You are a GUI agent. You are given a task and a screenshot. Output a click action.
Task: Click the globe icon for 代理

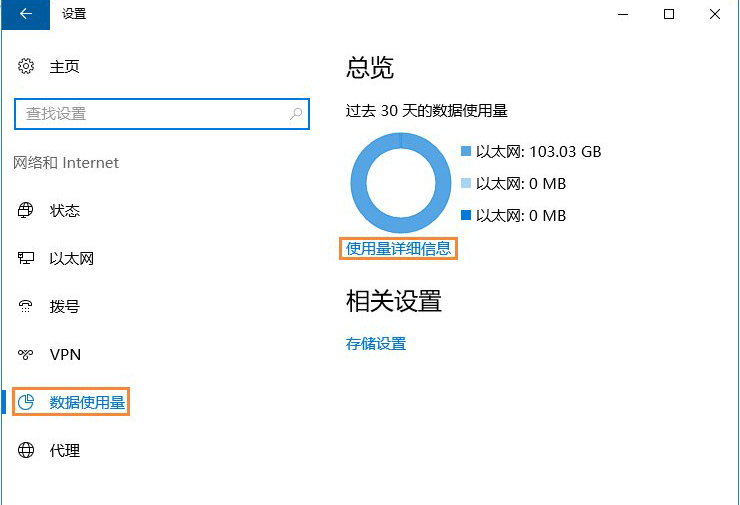click(x=25, y=450)
